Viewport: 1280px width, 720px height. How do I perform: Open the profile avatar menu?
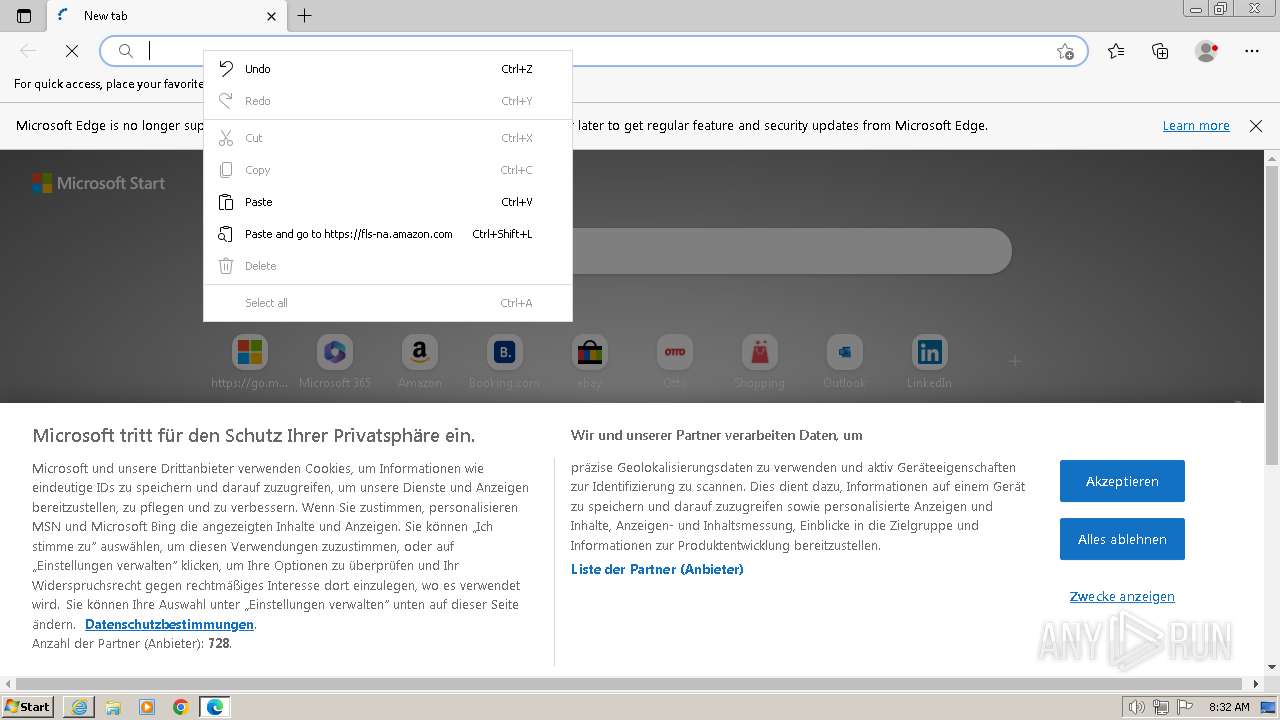click(1206, 51)
